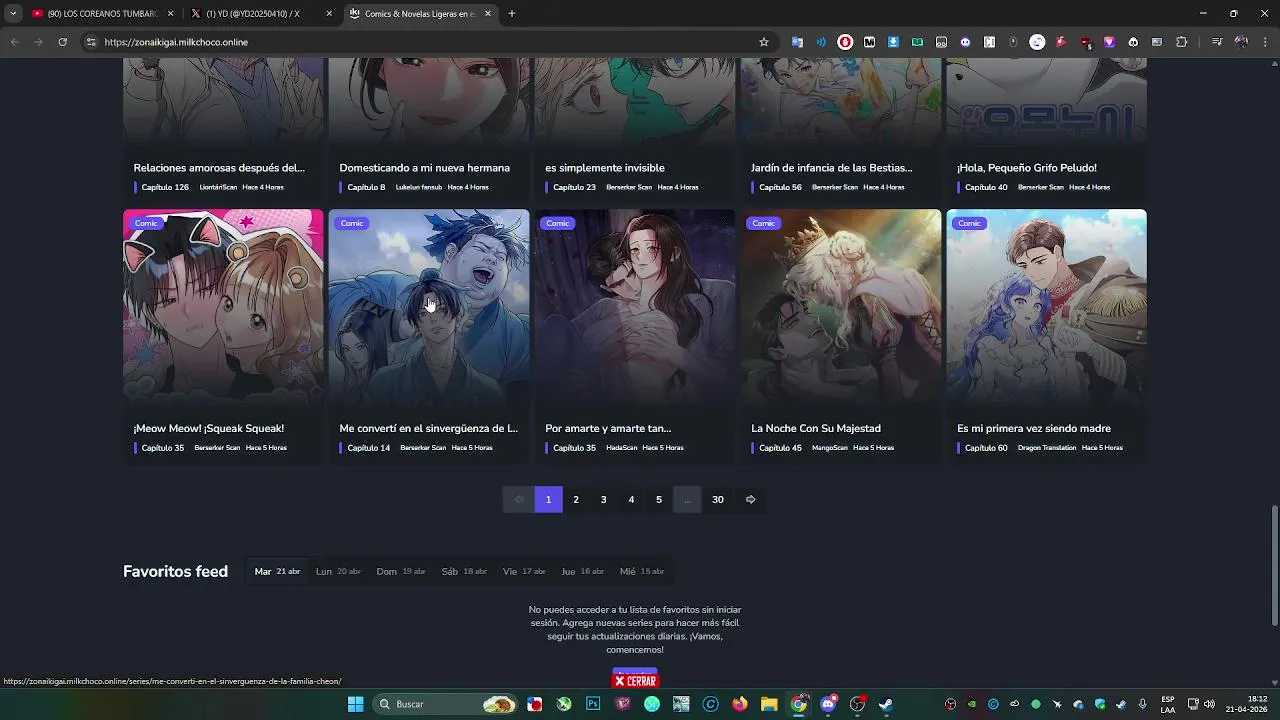Click the microphone icon in the system tray
Image resolution: width=1280 pixels, height=720 pixels.
click(x=1143, y=704)
